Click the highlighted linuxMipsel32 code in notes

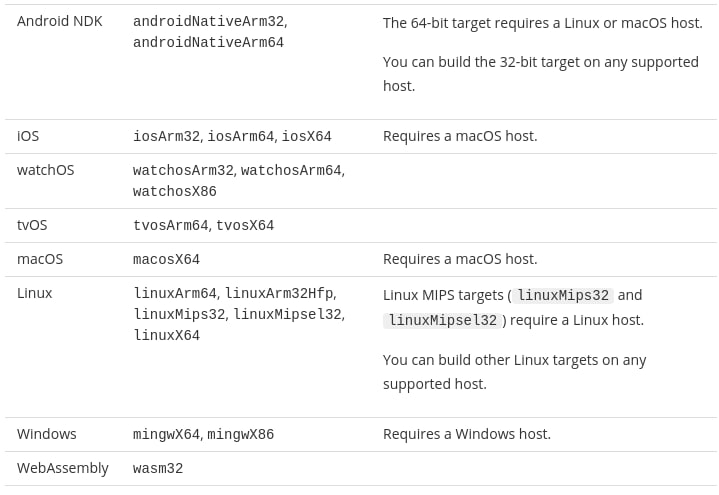click(x=442, y=320)
